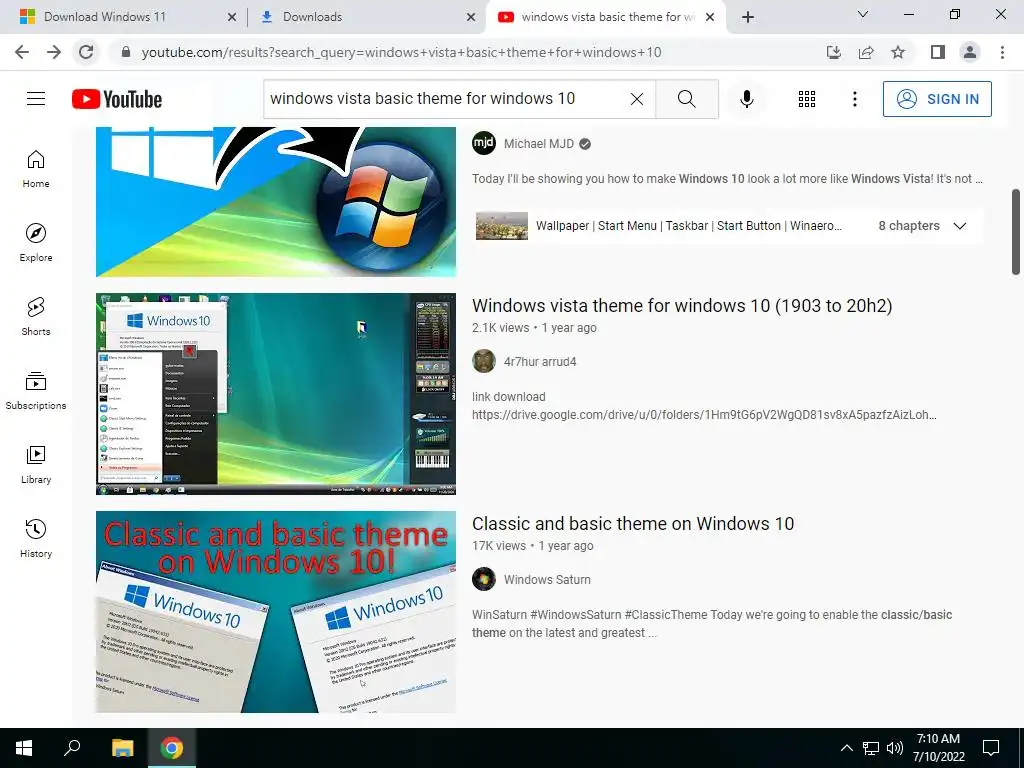This screenshot has width=1024, height=768.
Task: Click Michael MJD channel avatar
Action: click(484, 144)
